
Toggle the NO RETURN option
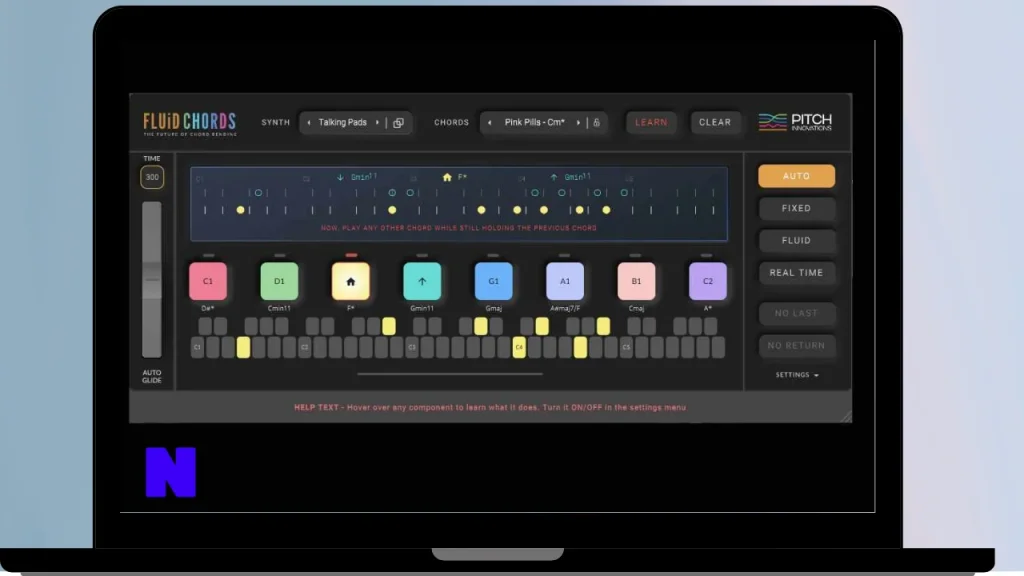coord(796,345)
